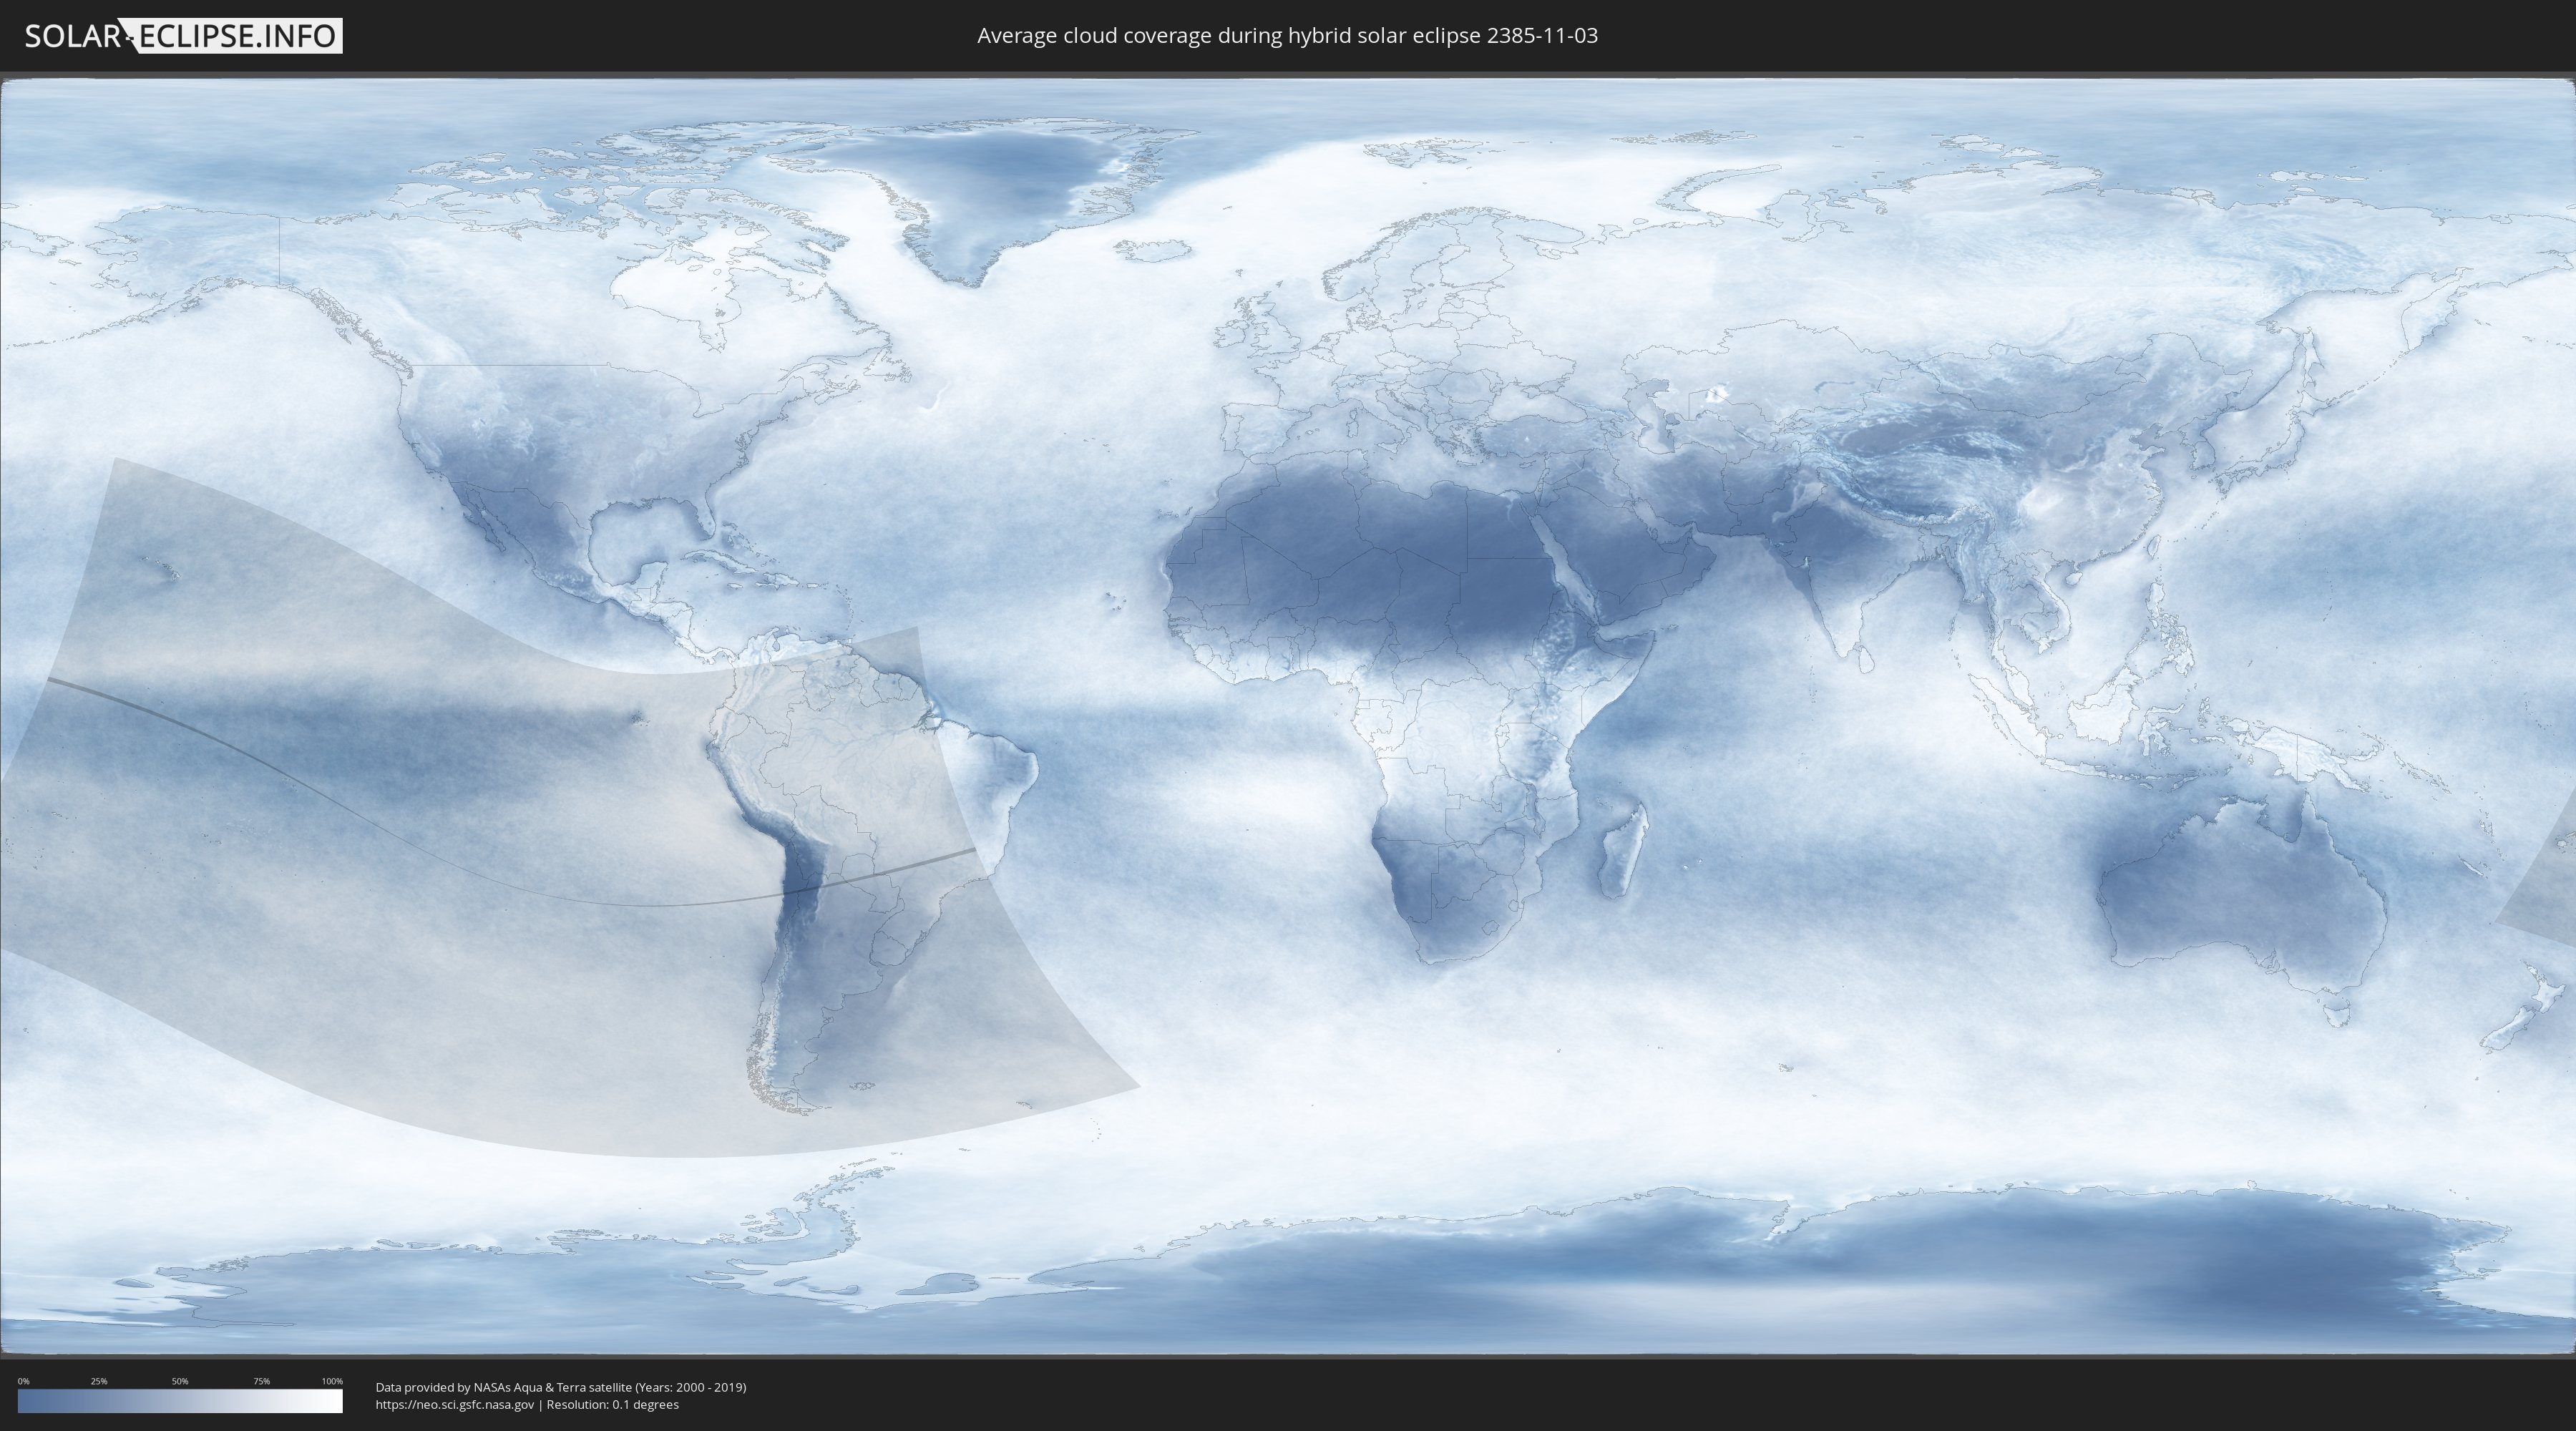Click the cloud coverage eclipse title text
Screen dimensions: 2576x1431
[1287, 36]
